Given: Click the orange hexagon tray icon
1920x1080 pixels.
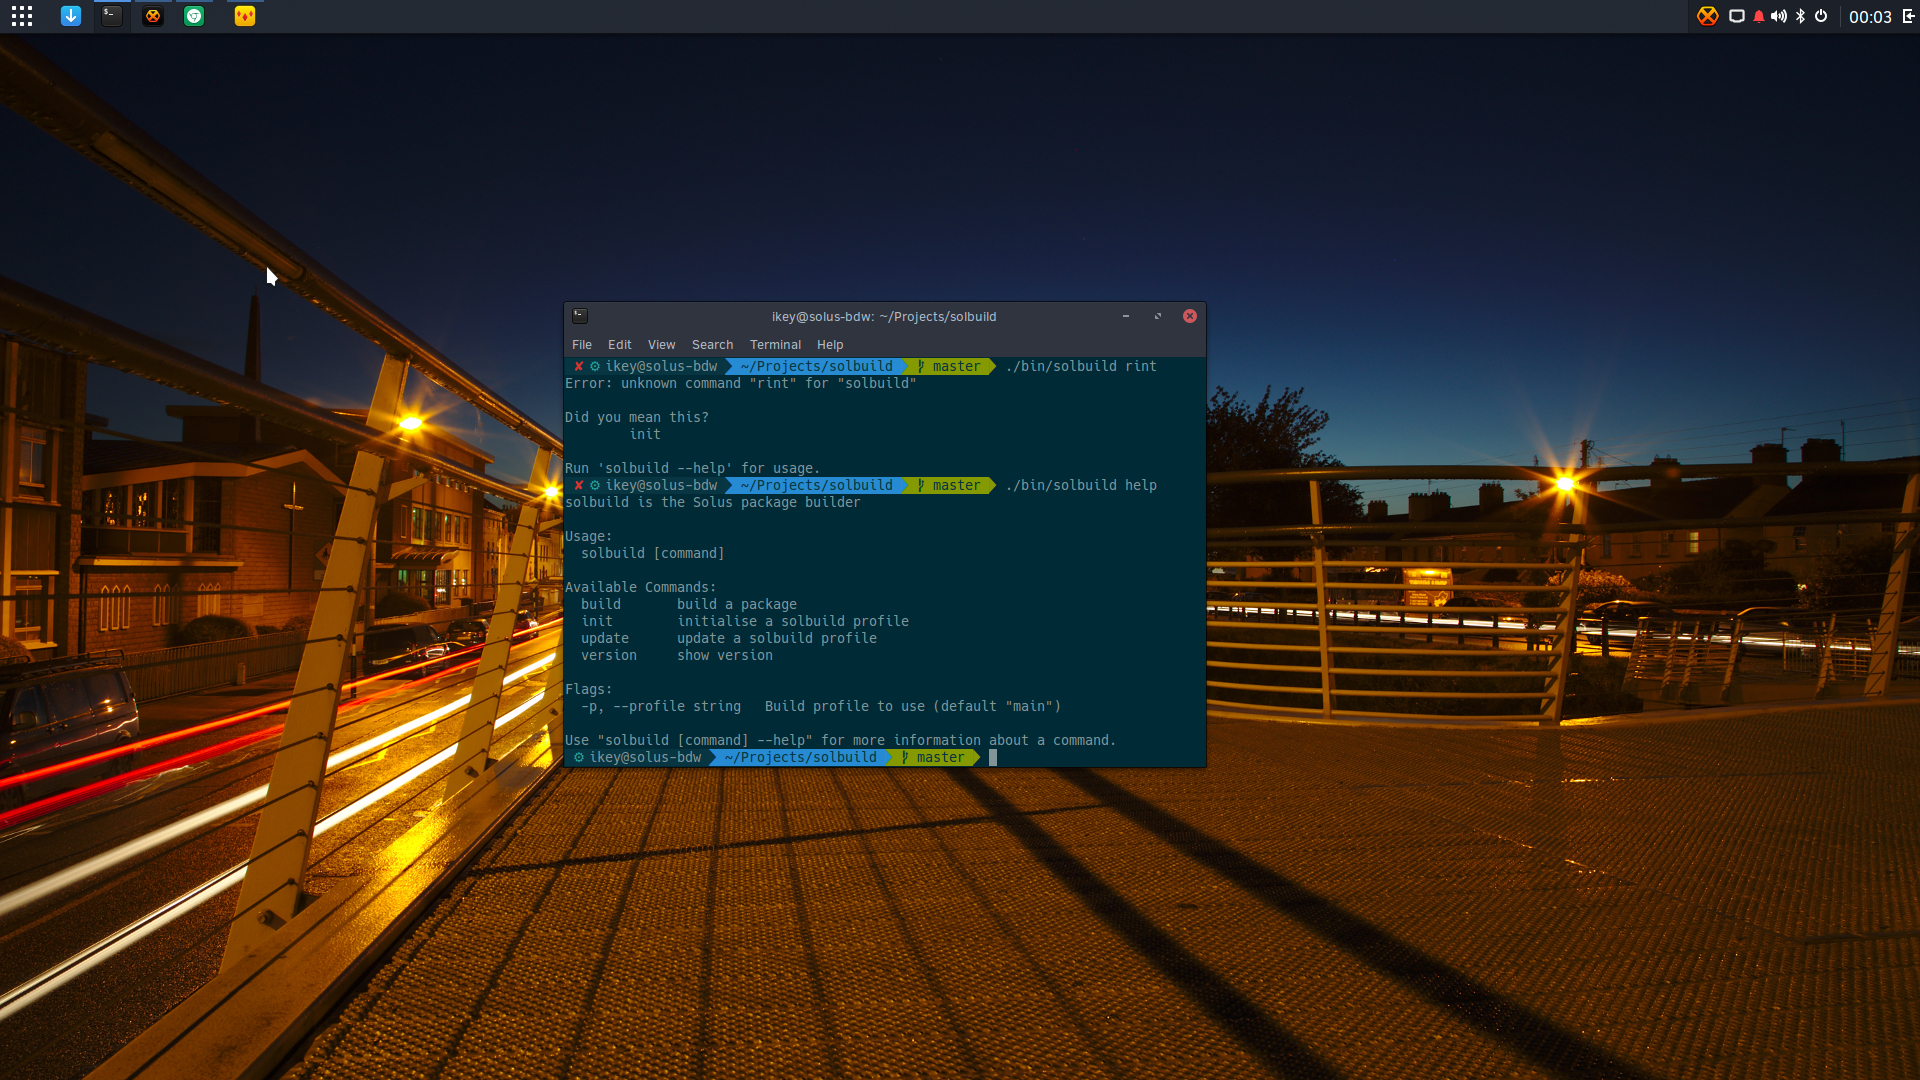Looking at the screenshot, I should pyautogui.click(x=1708, y=16).
